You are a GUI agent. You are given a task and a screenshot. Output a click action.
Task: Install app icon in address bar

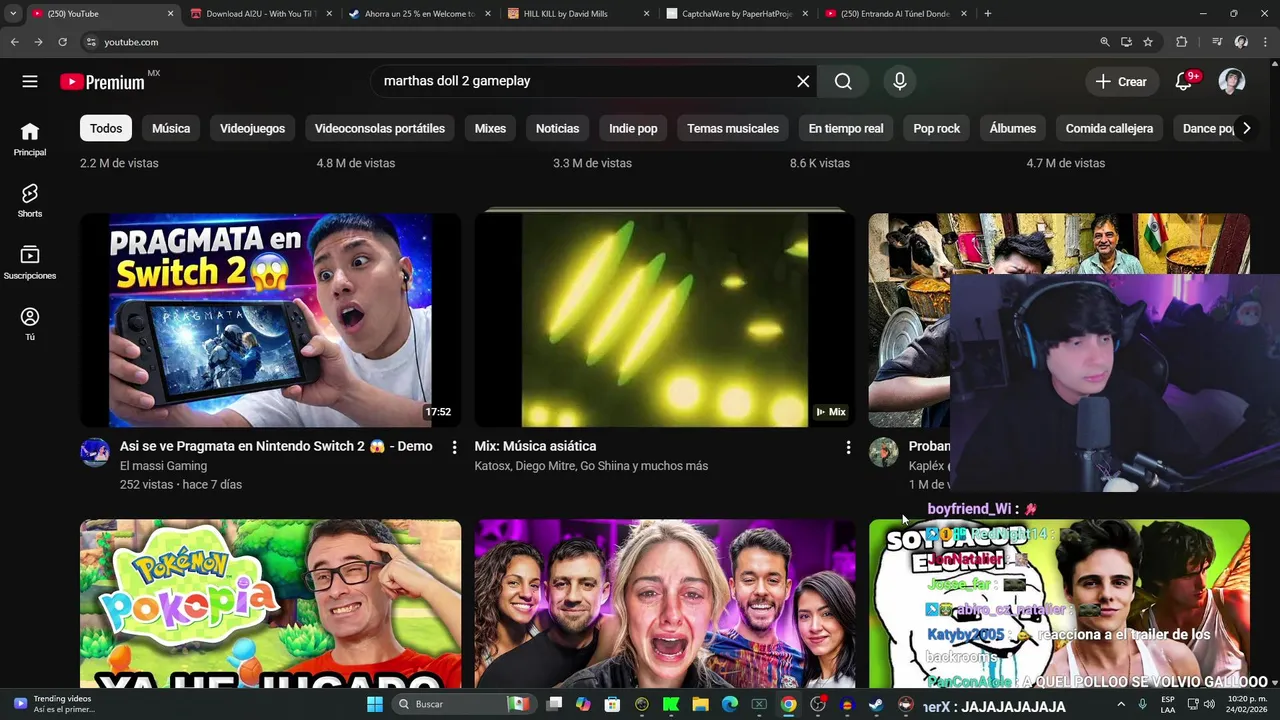point(1126,42)
